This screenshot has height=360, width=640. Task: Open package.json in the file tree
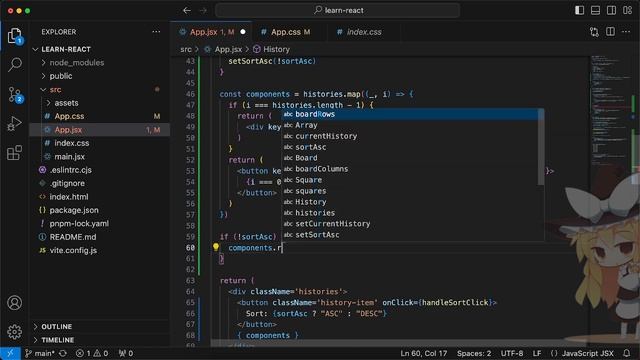(73, 211)
